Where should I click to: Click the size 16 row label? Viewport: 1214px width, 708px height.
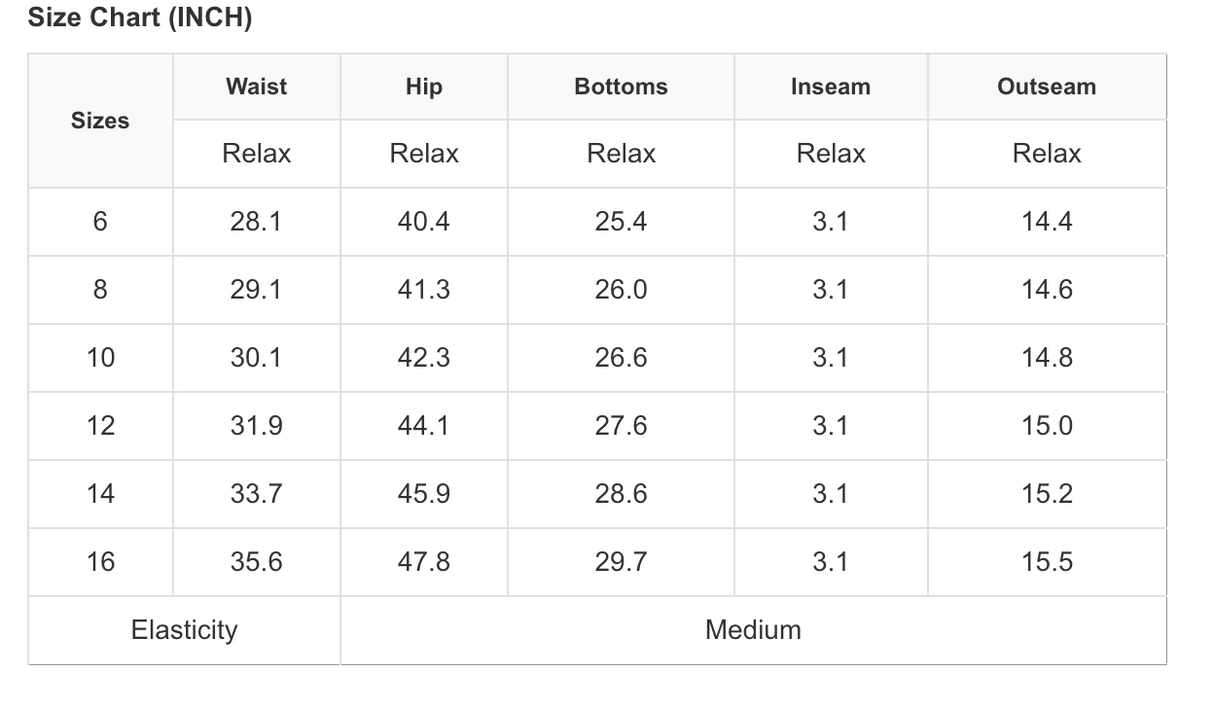(100, 562)
